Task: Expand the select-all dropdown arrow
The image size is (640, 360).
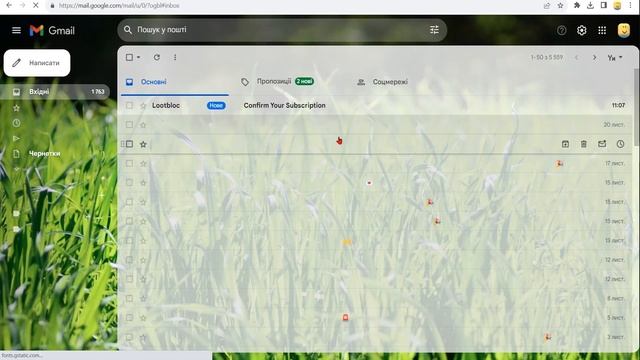Action: tap(138, 57)
